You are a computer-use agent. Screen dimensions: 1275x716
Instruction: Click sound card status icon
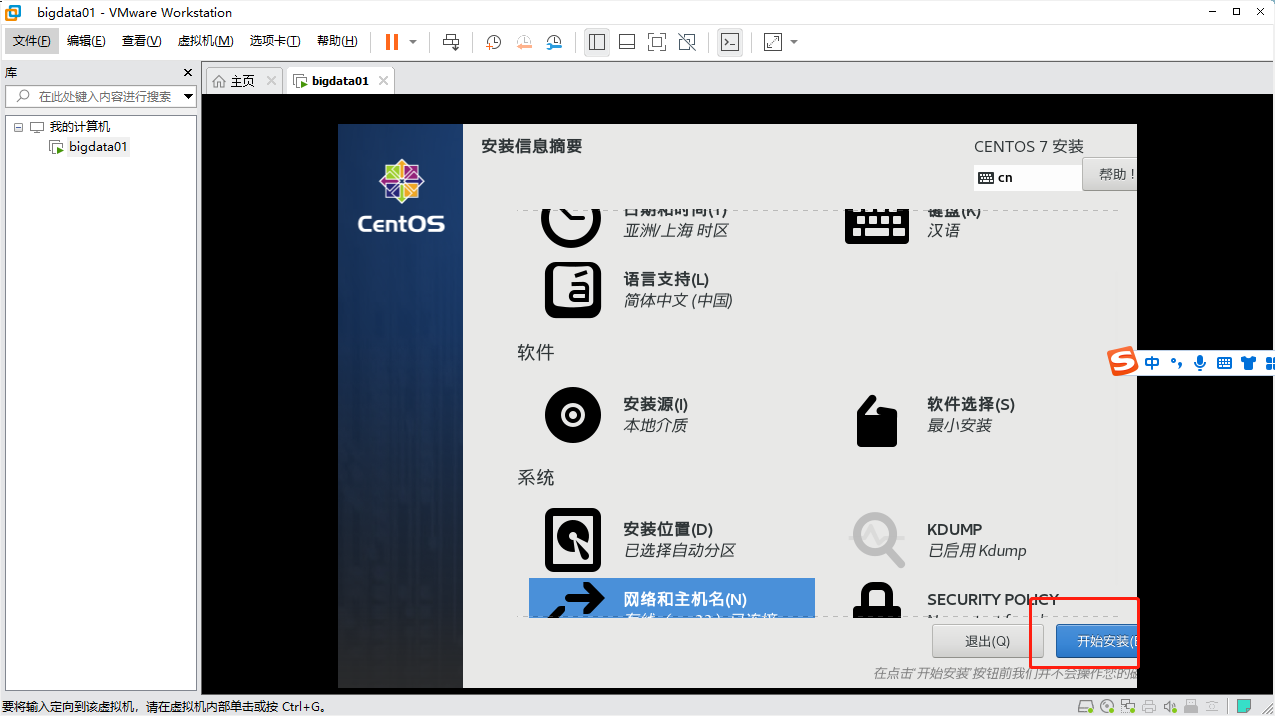pos(1170,706)
